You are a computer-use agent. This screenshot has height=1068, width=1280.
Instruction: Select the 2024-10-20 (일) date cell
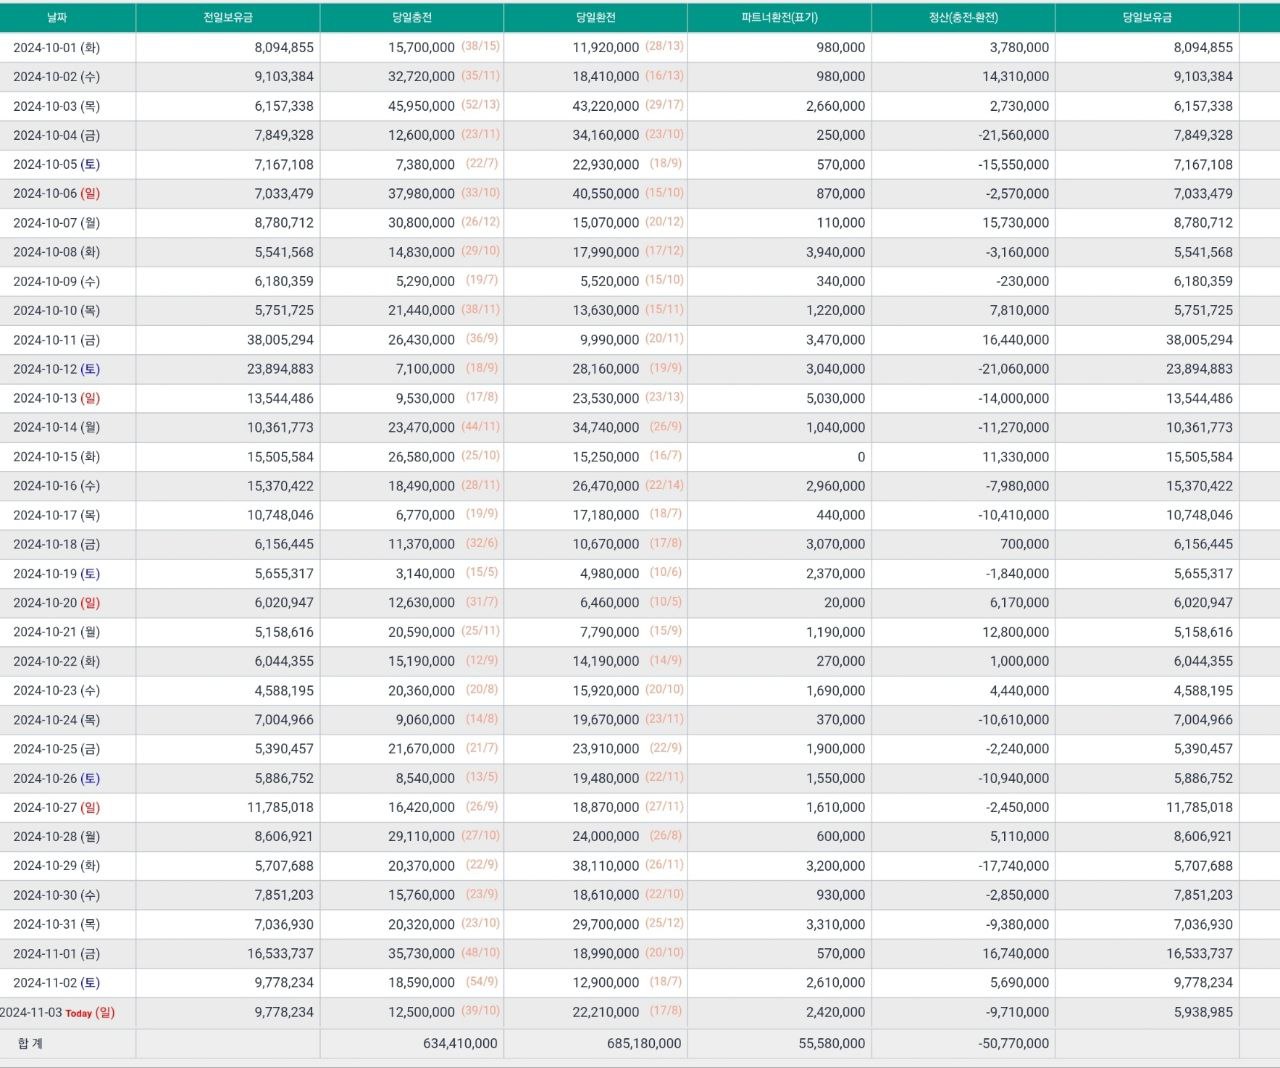tap(57, 603)
